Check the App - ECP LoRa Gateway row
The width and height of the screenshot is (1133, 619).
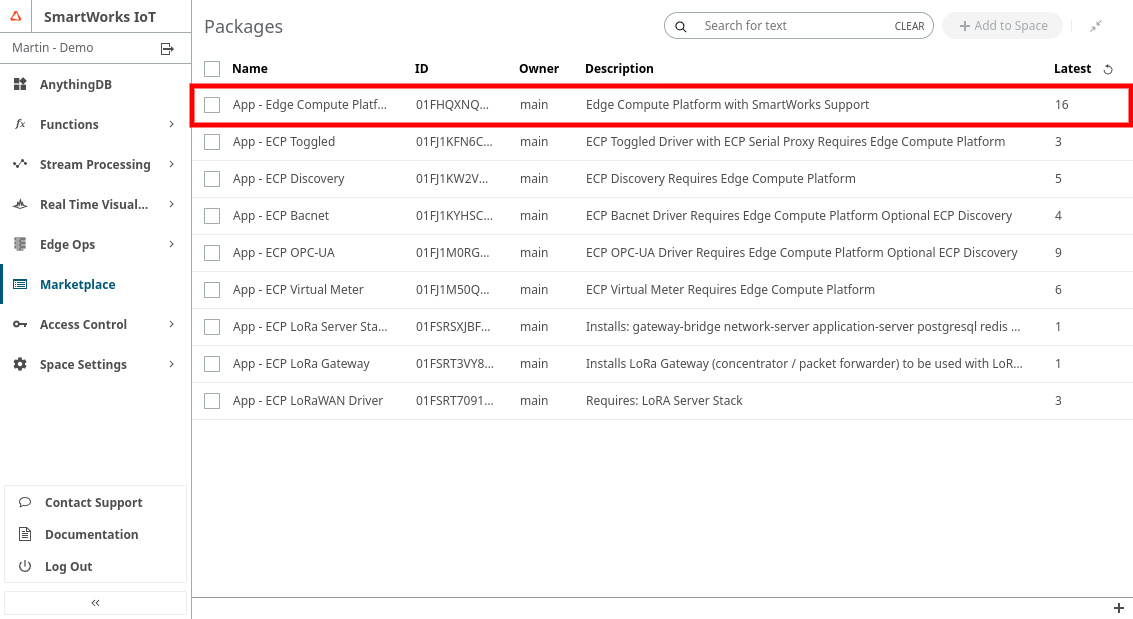[212, 364]
